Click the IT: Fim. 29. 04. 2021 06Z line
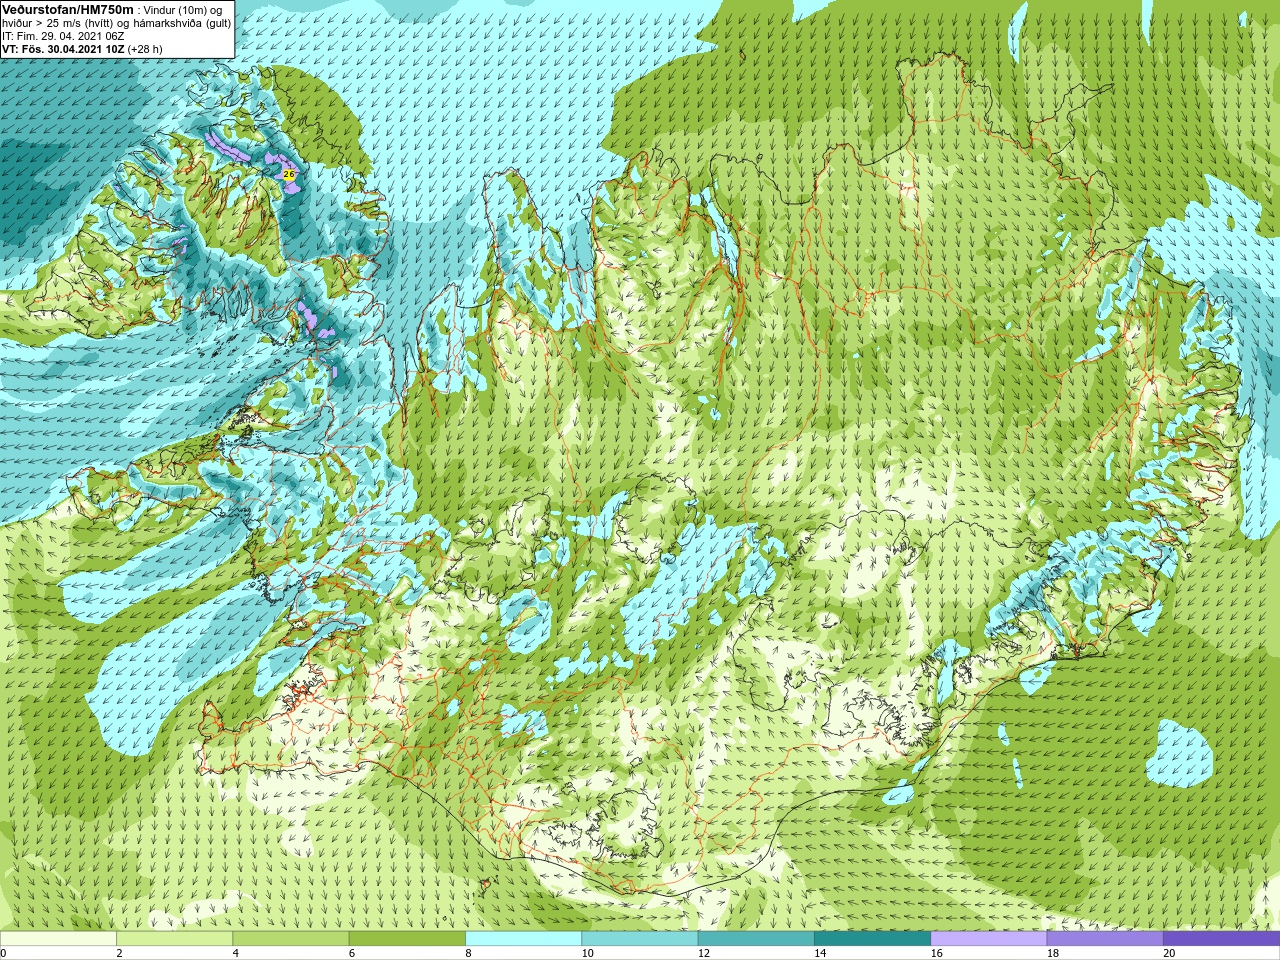 point(63,36)
